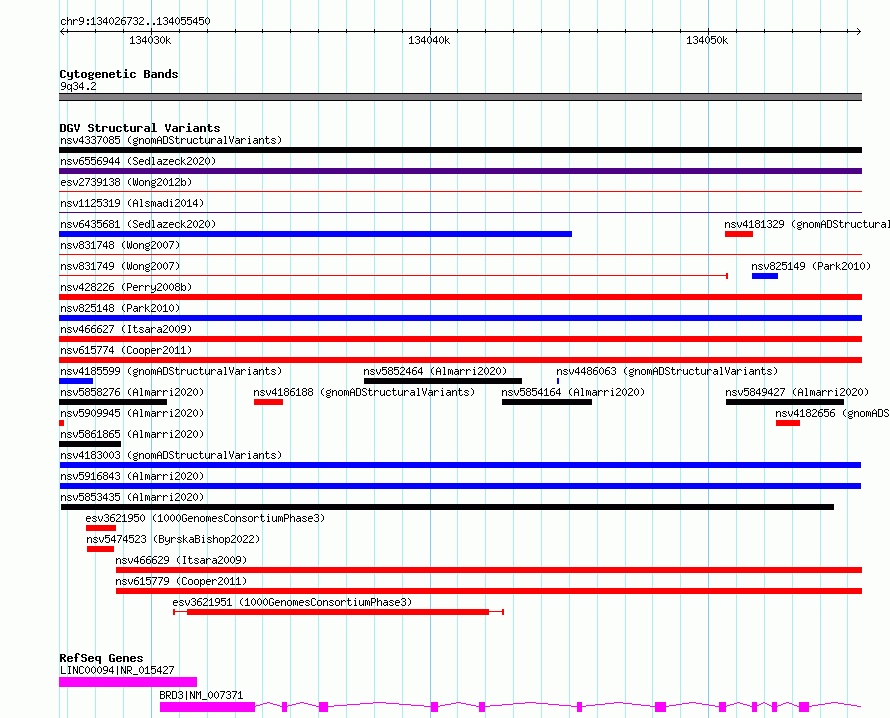The image size is (890, 718).
Task: Click the 9q34.2 band label
Action: point(78,86)
